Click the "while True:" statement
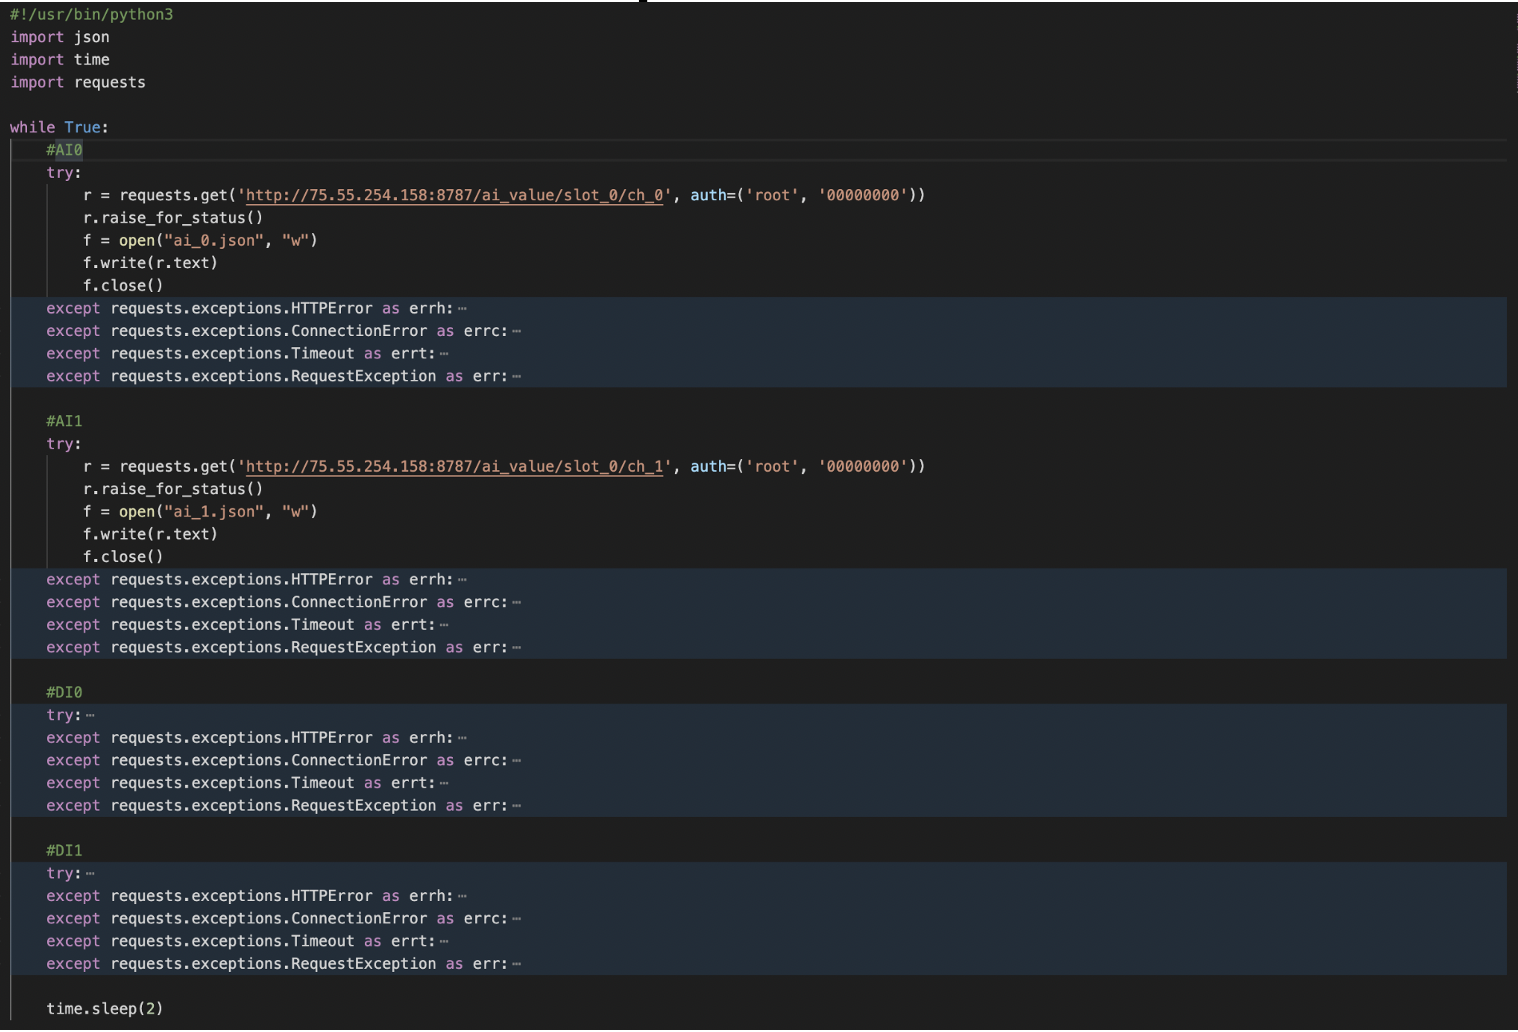The height and width of the screenshot is (1032, 1518). coord(59,128)
